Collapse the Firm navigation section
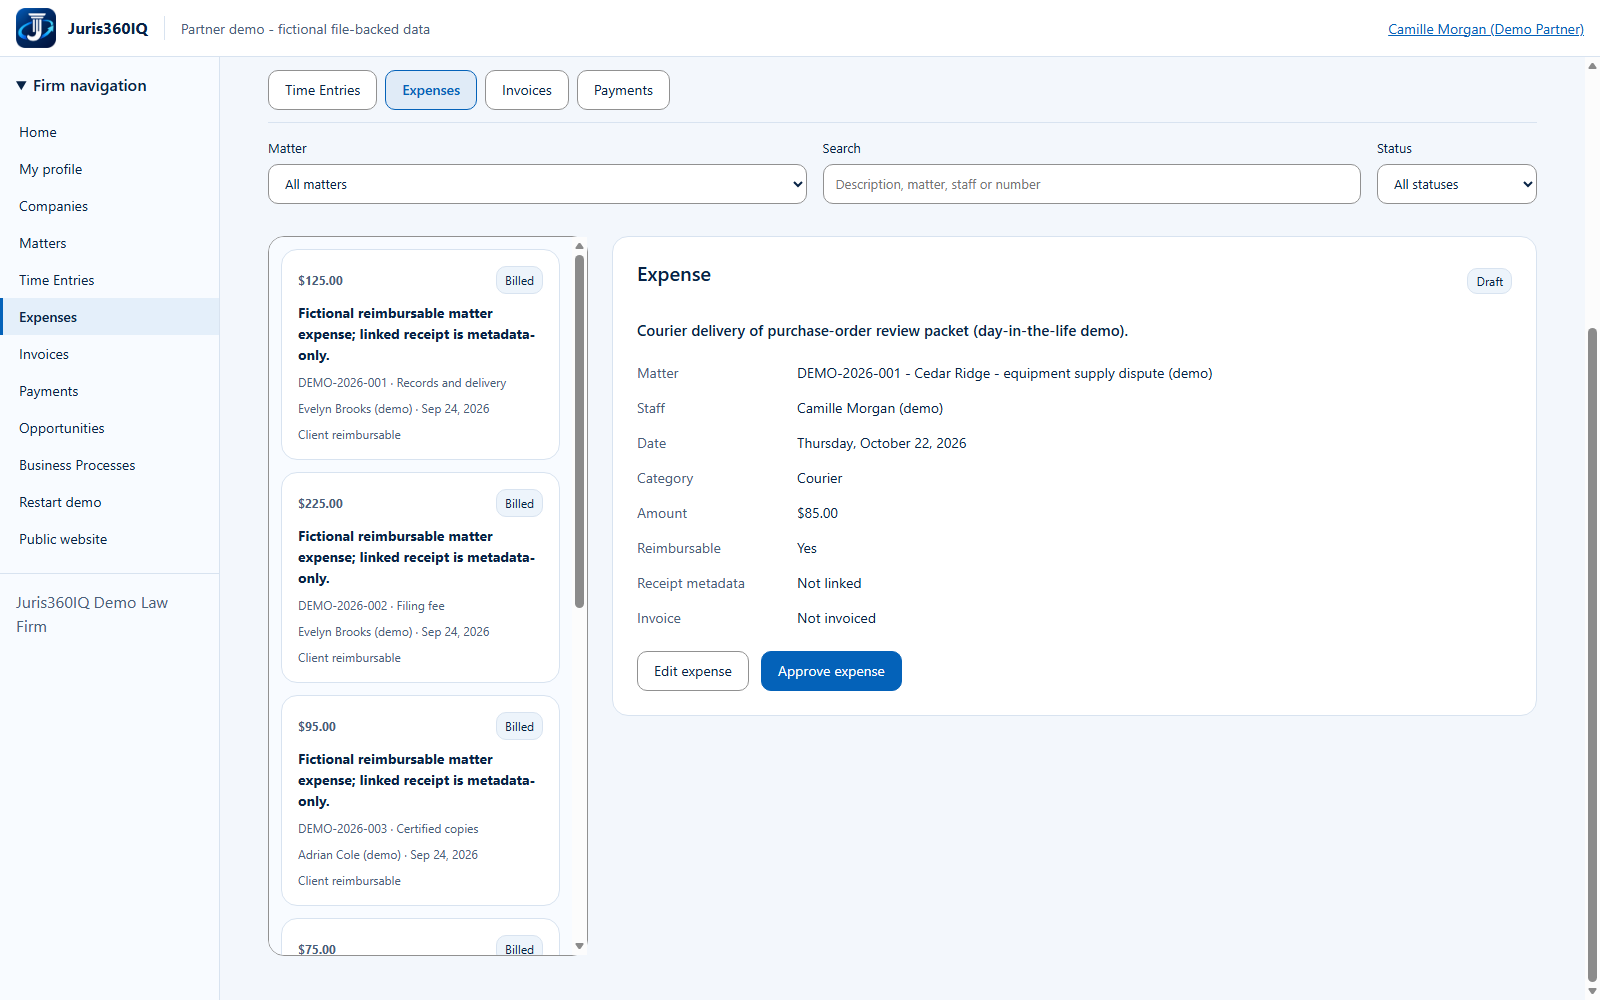Image resolution: width=1600 pixels, height=1000 pixels. click(82, 86)
